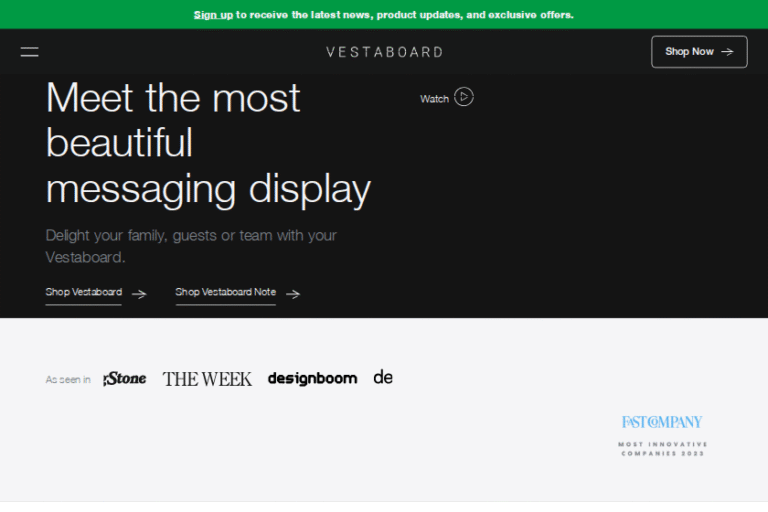Open the Shop Vestaboard Note link
The height and width of the screenshot is (512, 768).
pyautogui.click(x=225, y=293)
